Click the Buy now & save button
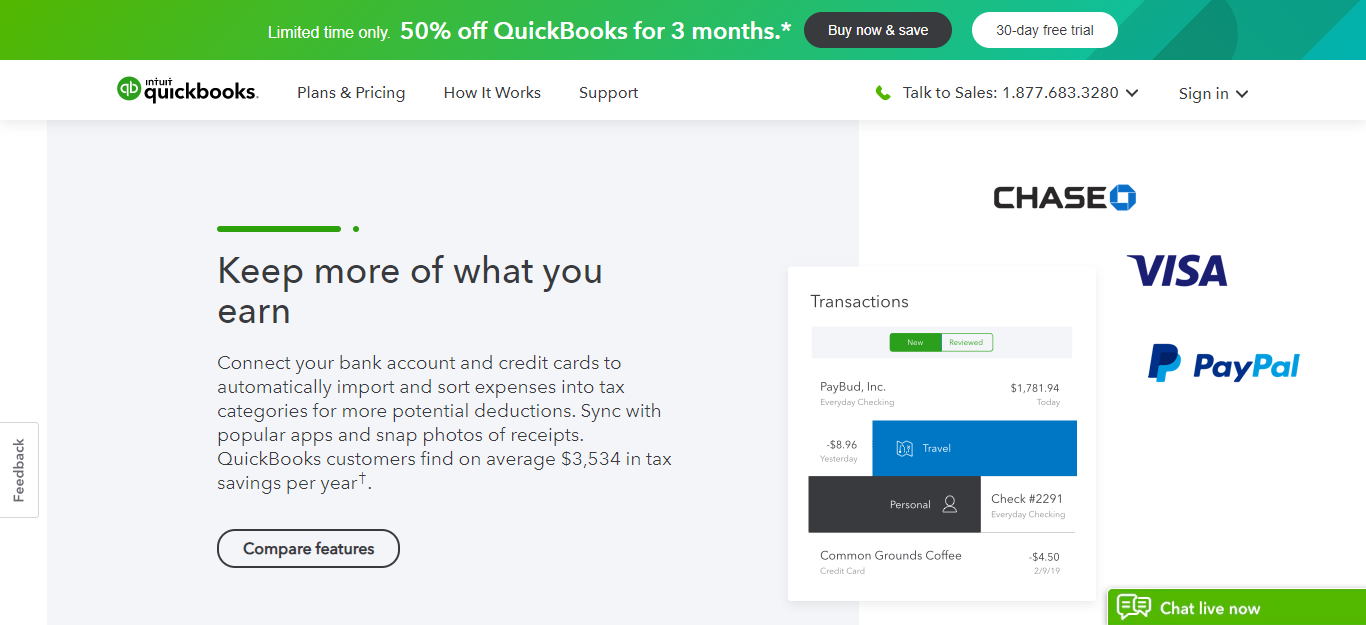1366x625 pixels. [878, 30]
